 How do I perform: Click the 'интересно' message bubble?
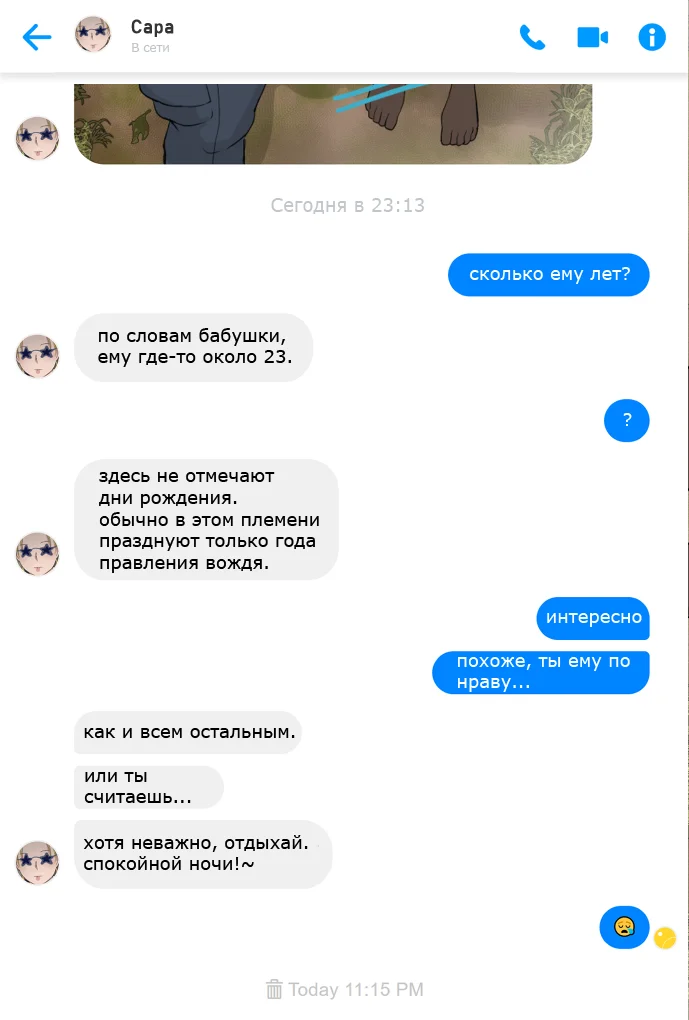click(x=593, y=618)
